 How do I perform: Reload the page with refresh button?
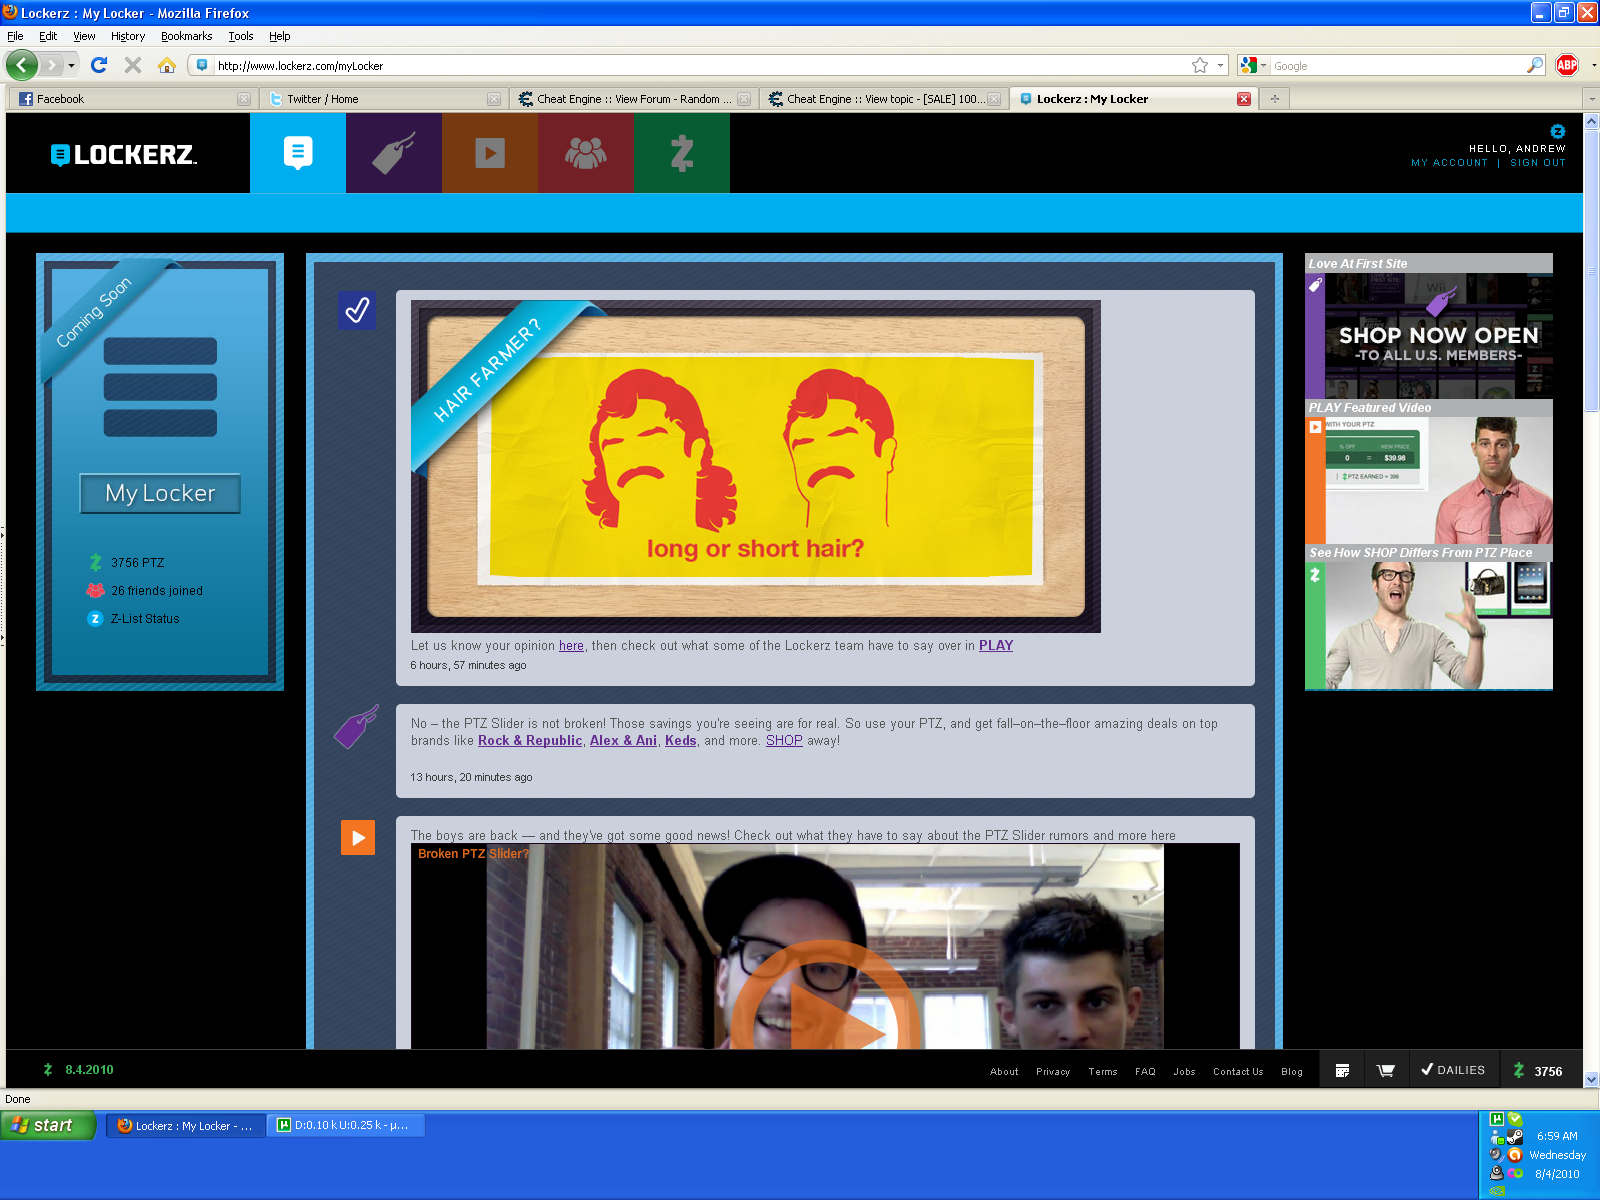point(99,65)
